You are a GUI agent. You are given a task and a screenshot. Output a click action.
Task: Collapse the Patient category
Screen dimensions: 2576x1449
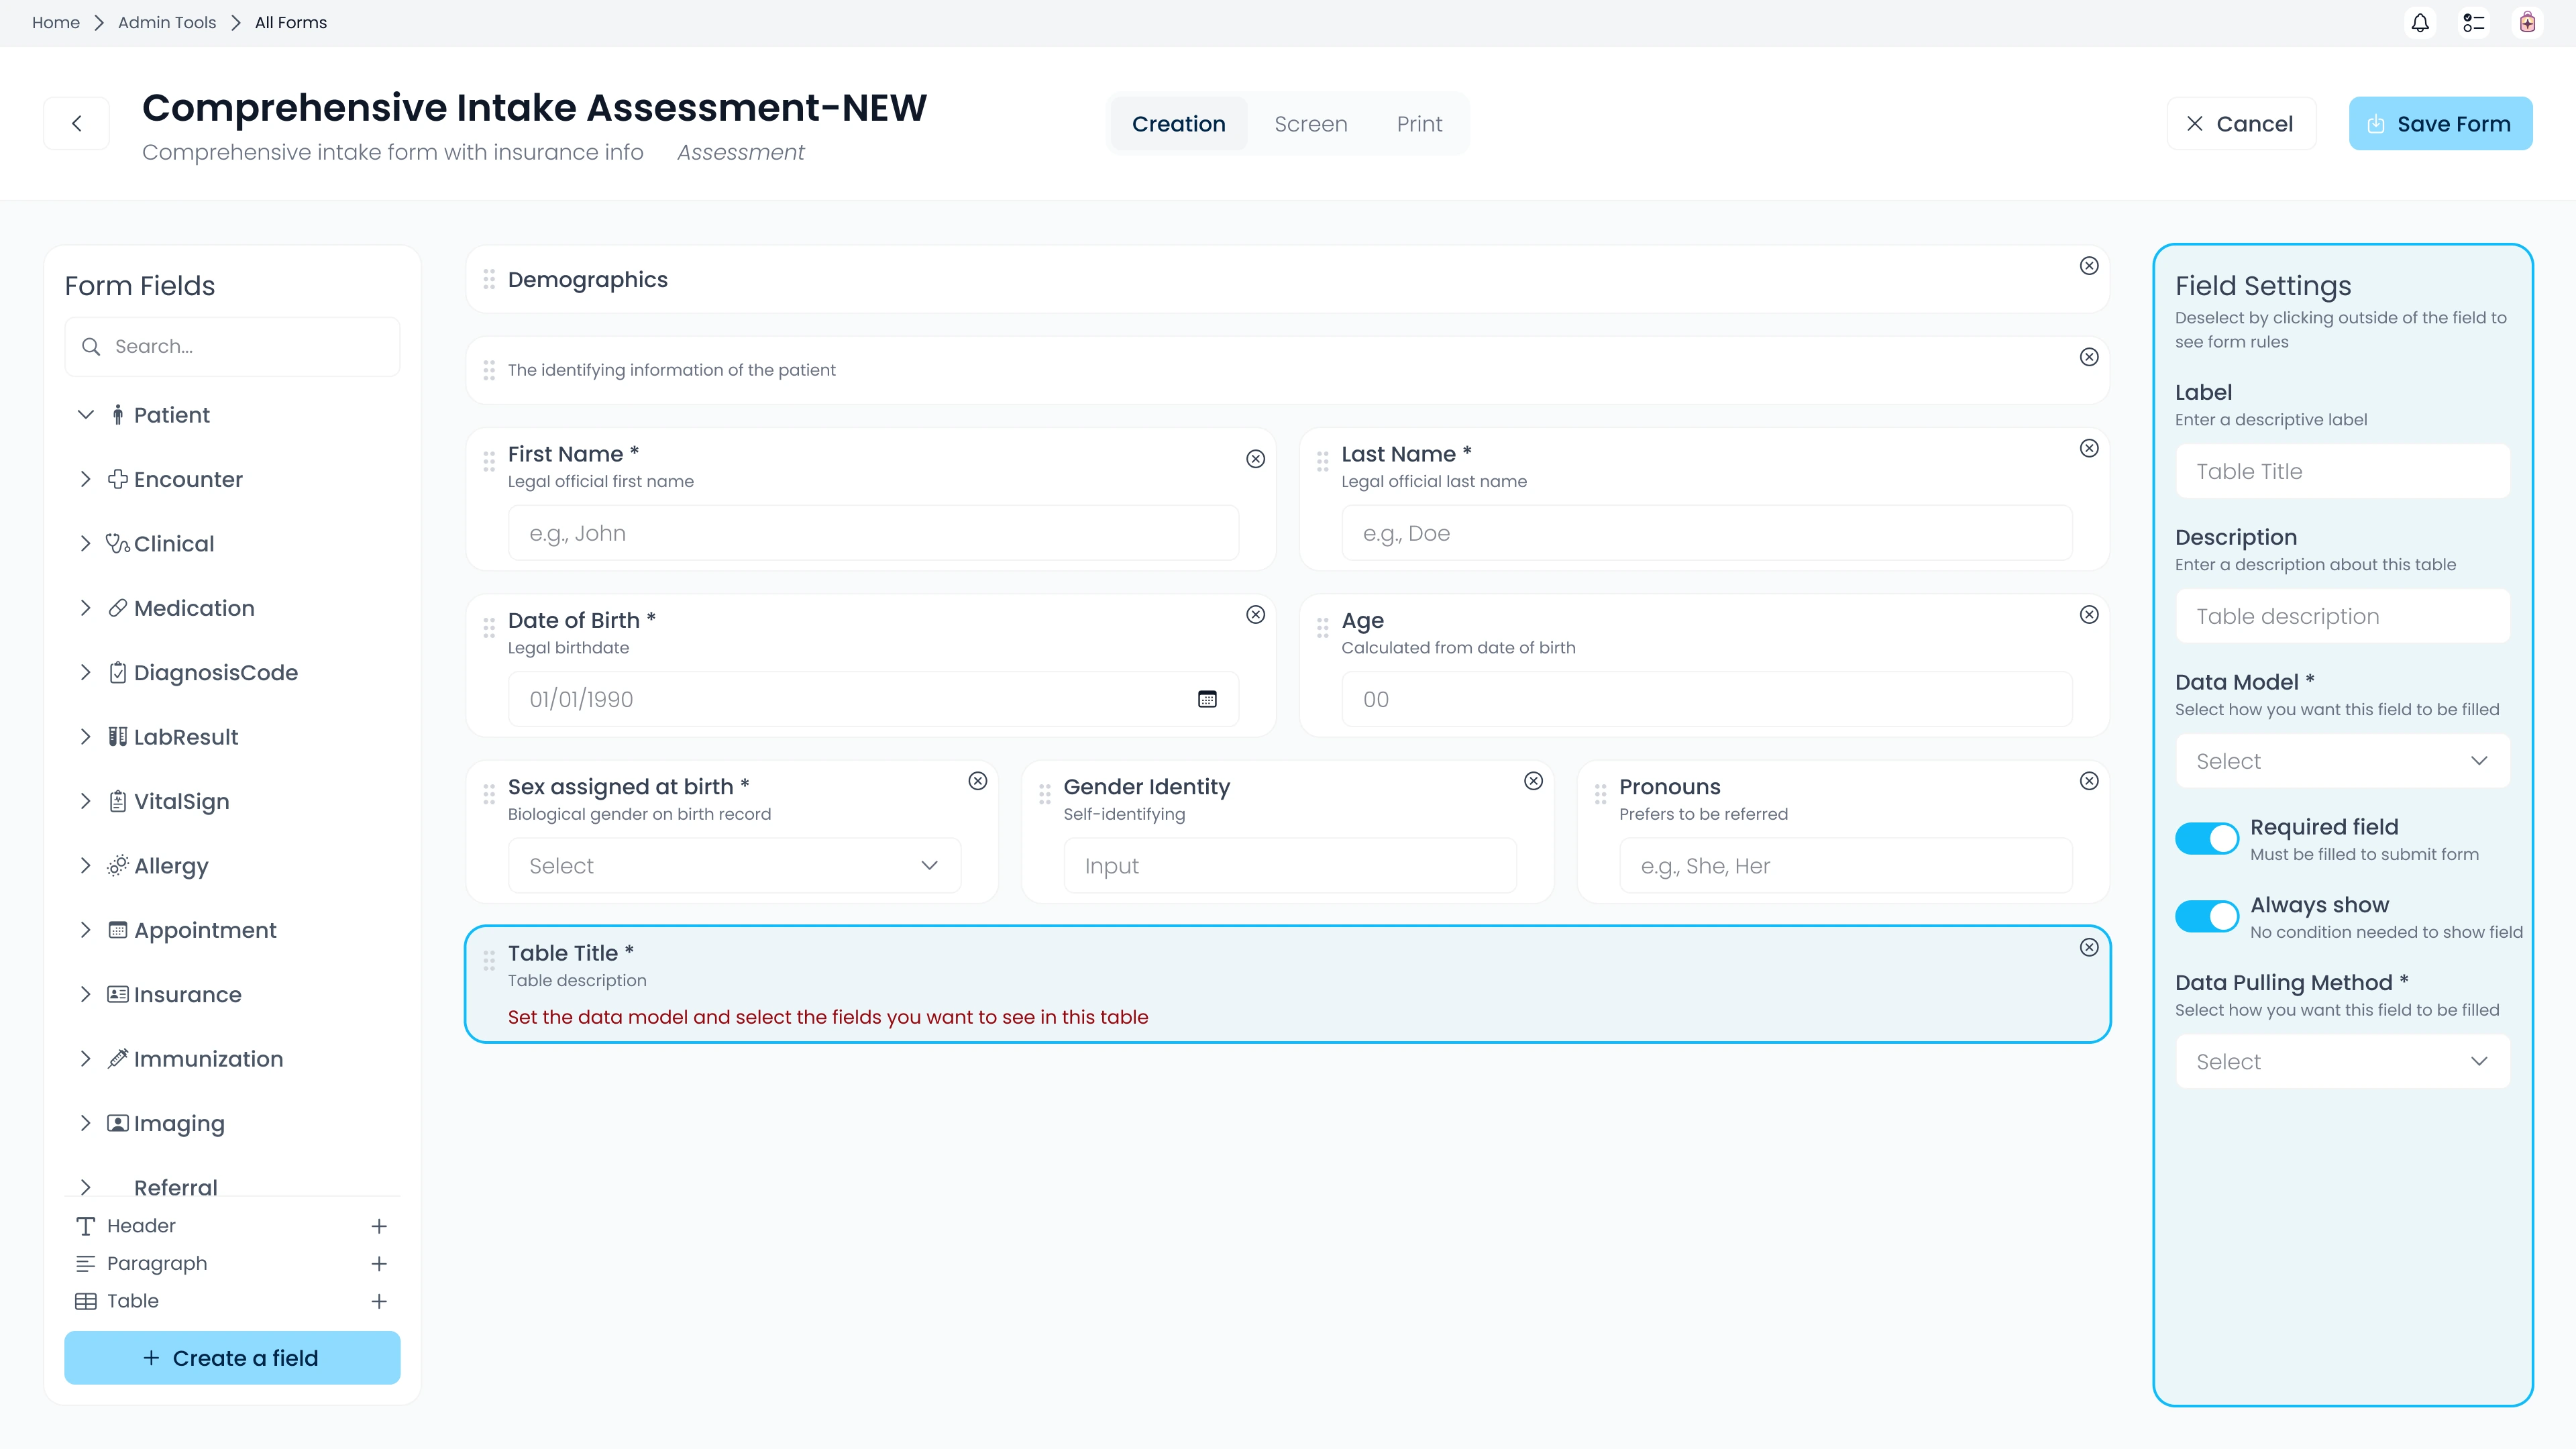(x=86, y=415)
